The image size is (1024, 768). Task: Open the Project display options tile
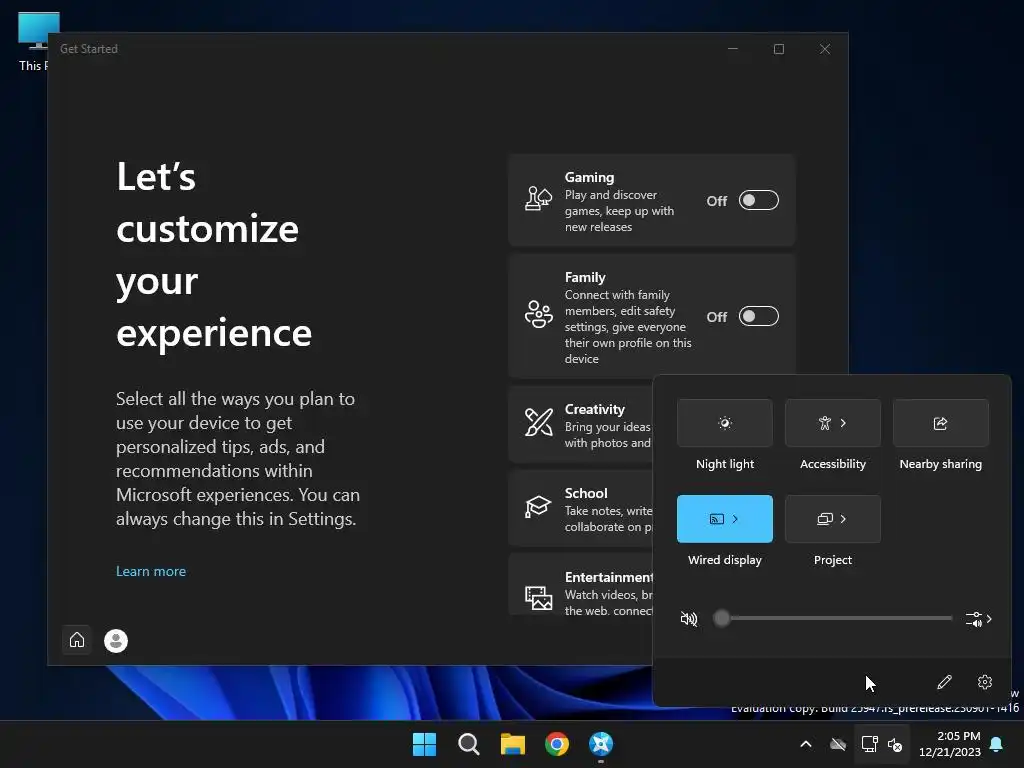click(x=833, y=519)
